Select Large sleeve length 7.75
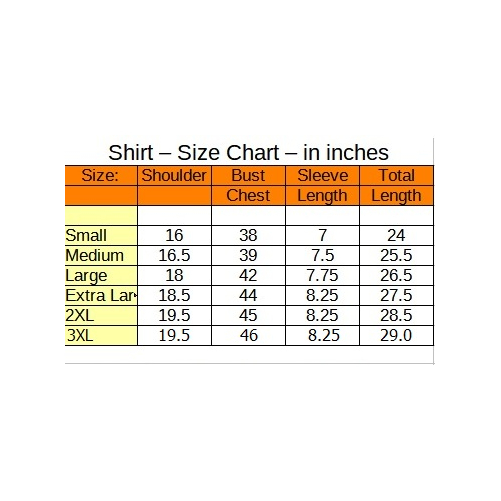This screenshot has height=501, width=501. [x=322, y=276]
